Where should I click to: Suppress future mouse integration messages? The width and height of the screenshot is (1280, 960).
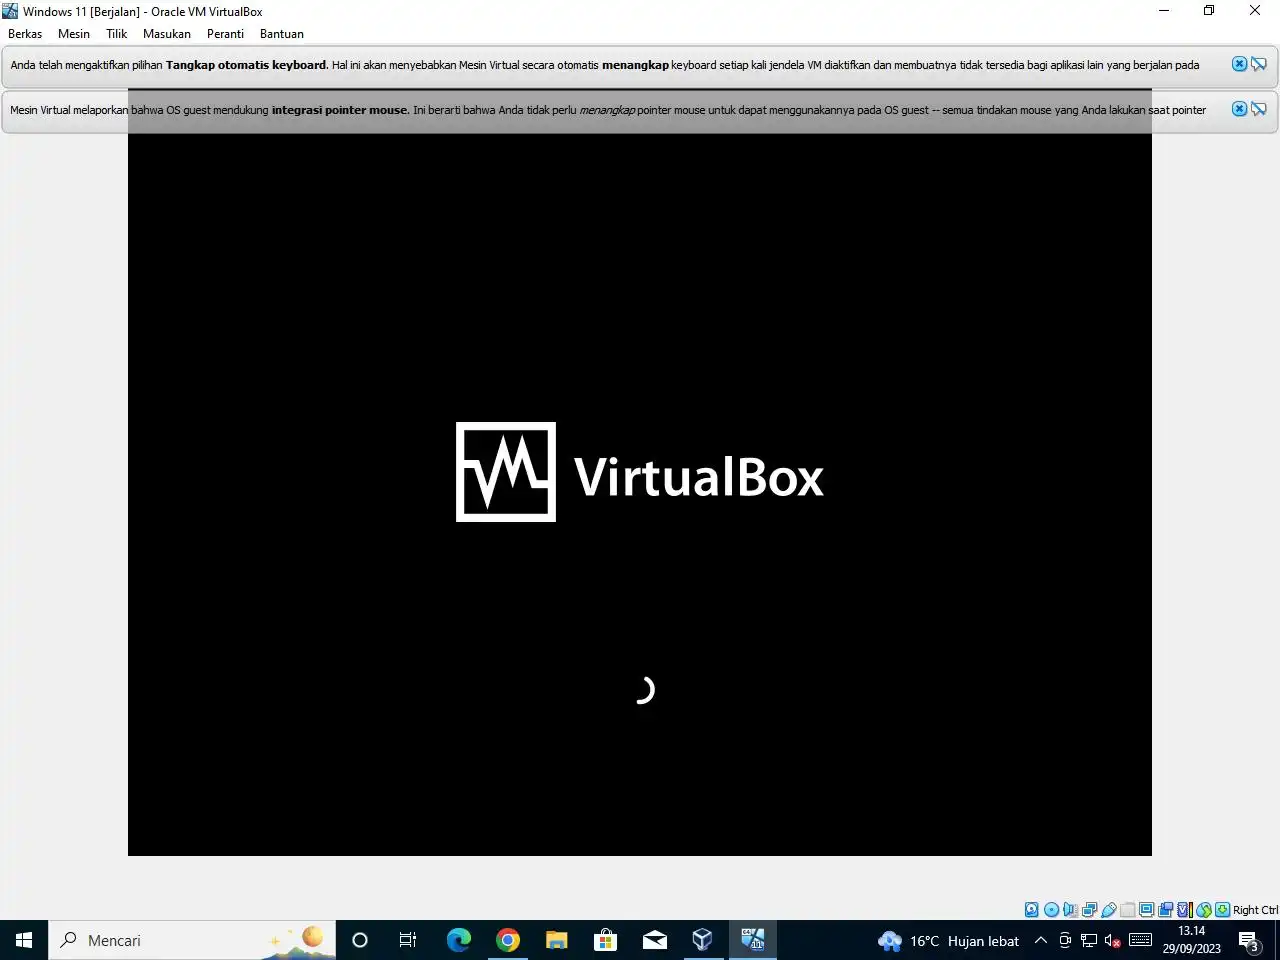click(x=1259, y=109)
